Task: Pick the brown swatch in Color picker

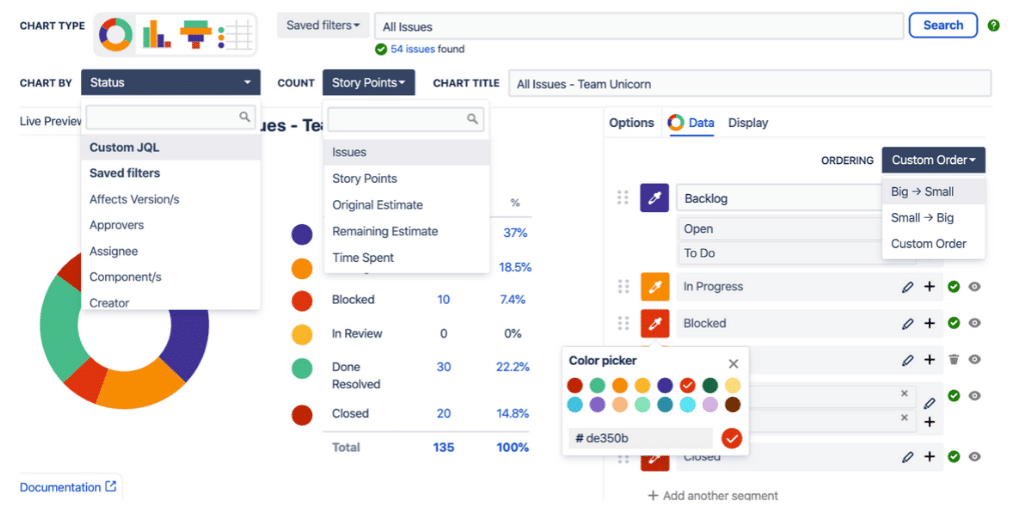Action: 733,404
